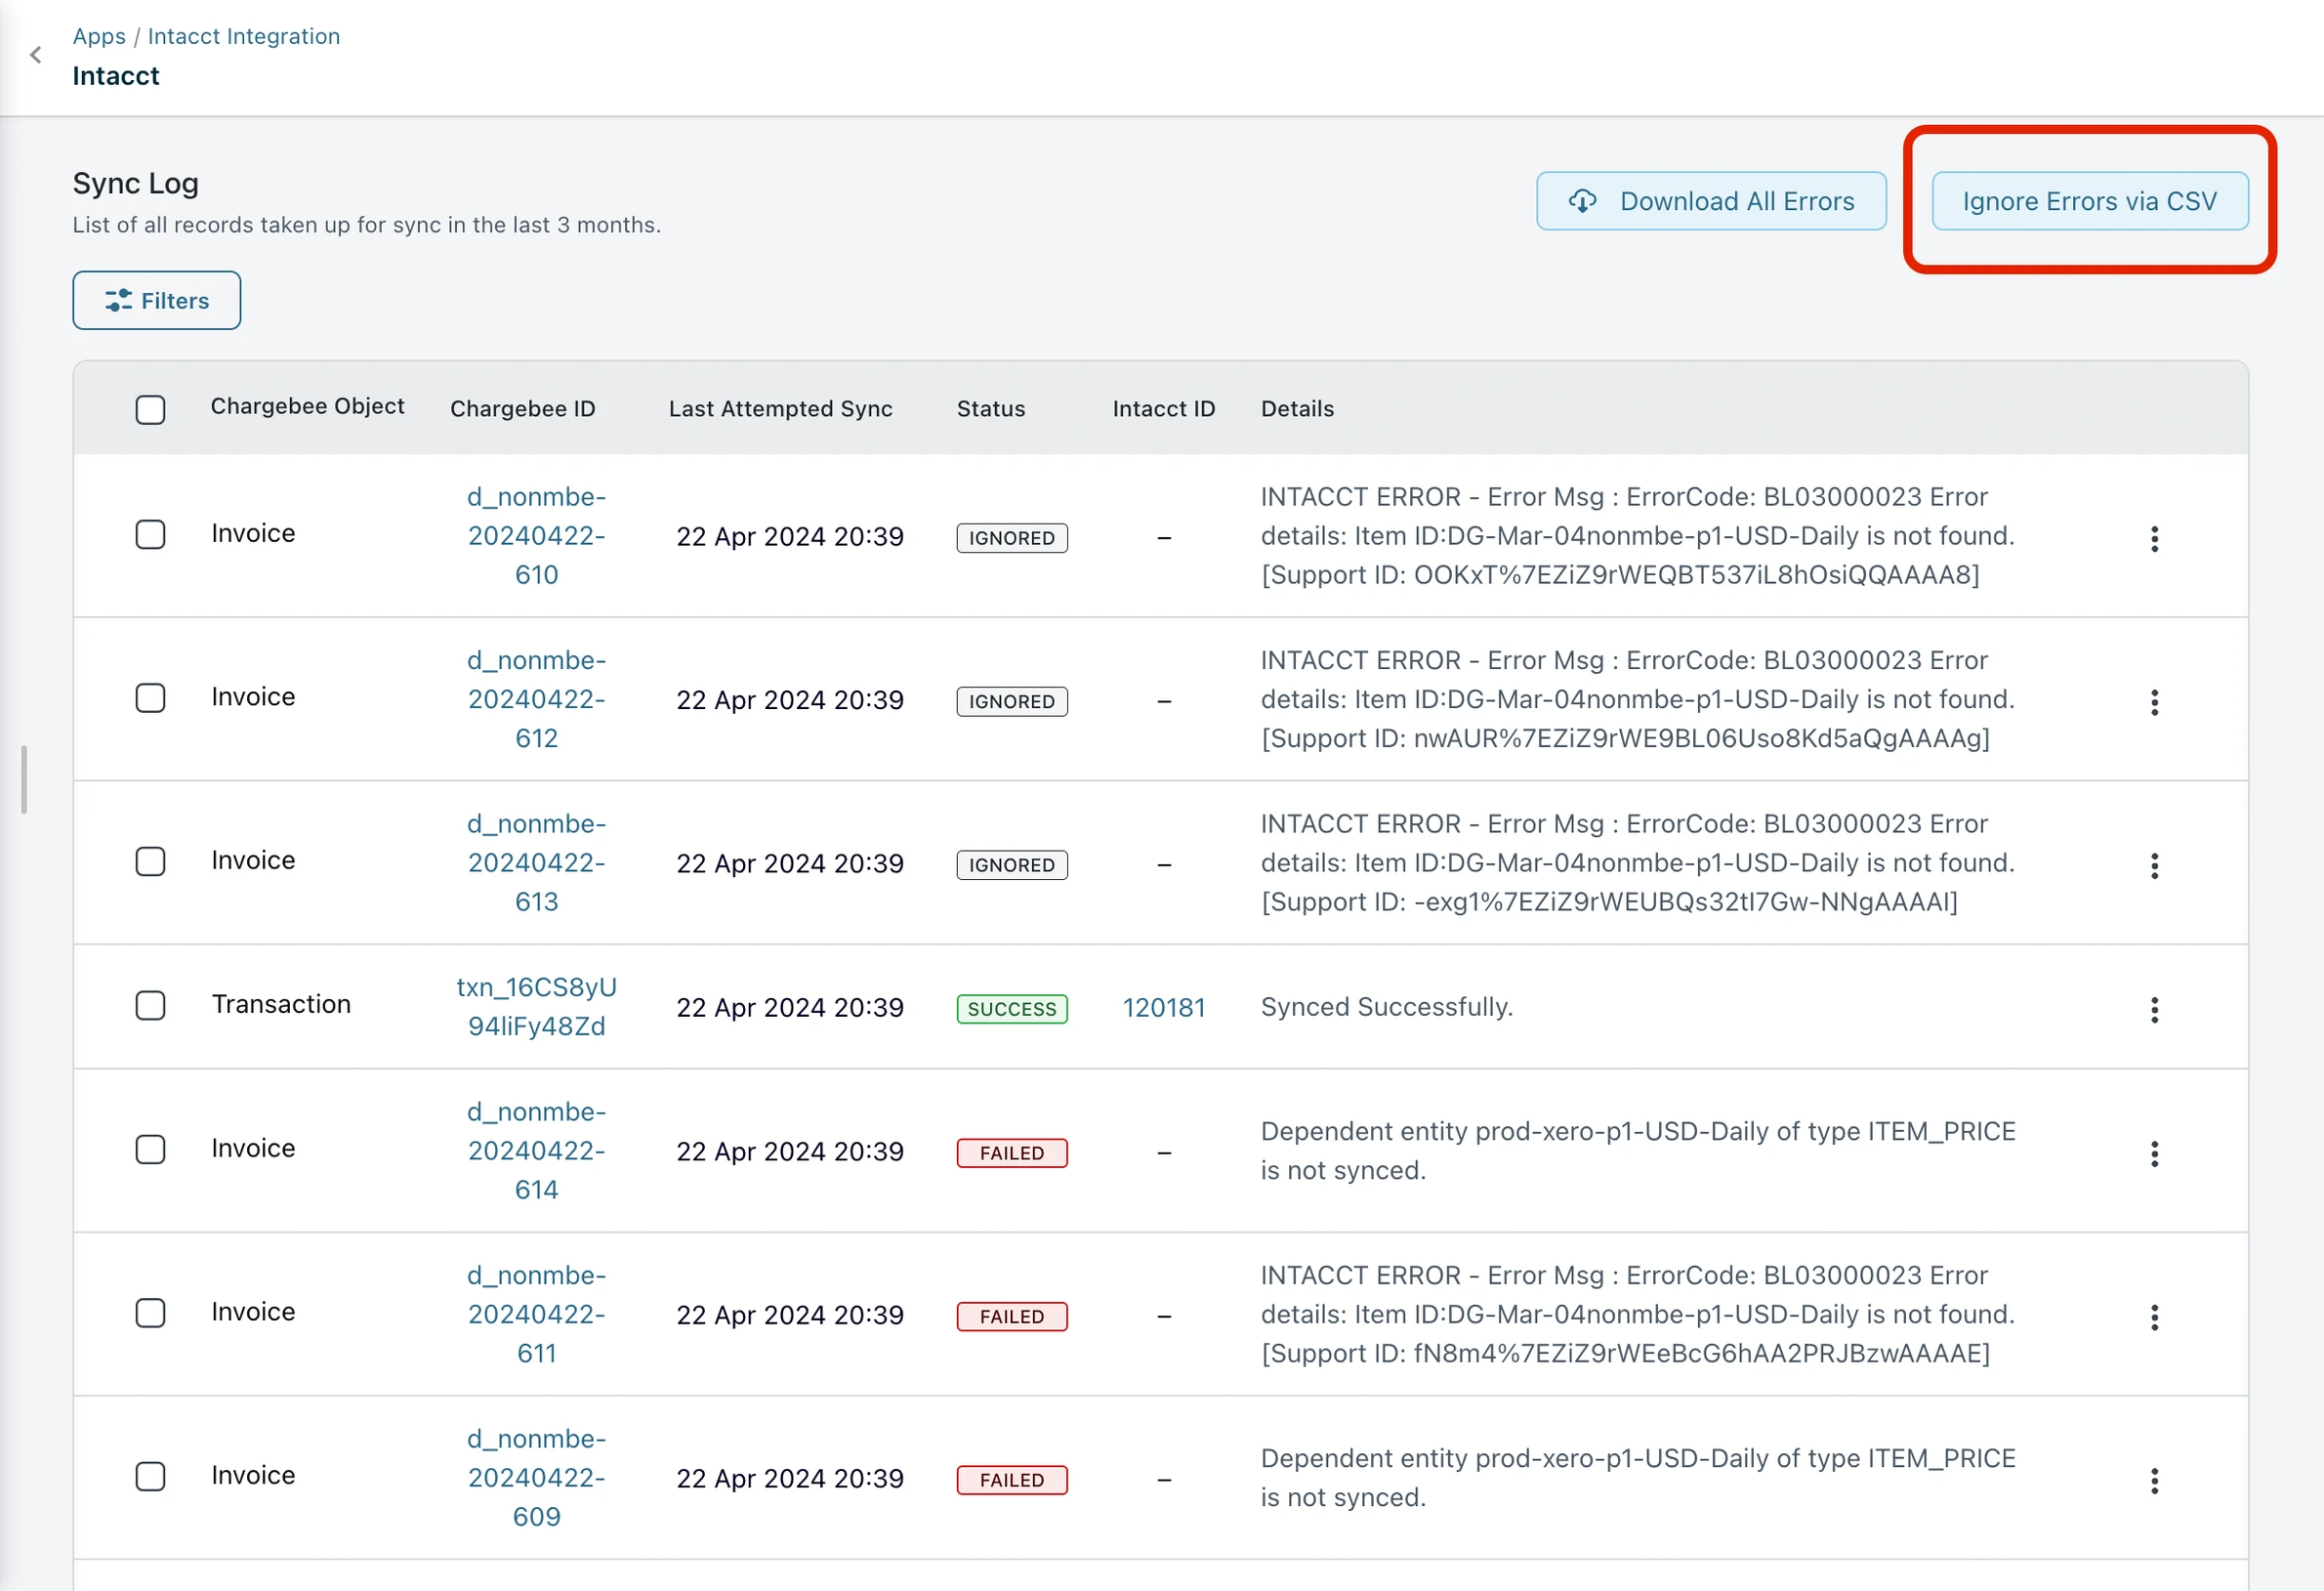Check the Transaction row checkbox
The height and width of the screenshot is (1591, 2324).
tap(150, 1005)
